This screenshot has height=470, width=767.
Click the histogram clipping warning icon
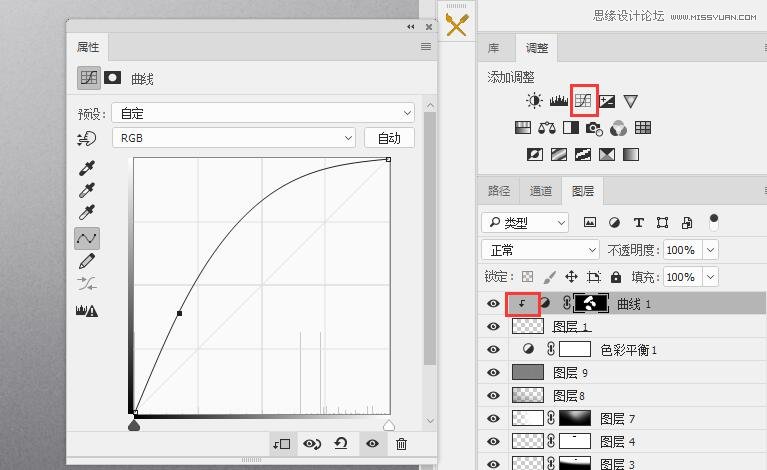(x=87, y=311)
